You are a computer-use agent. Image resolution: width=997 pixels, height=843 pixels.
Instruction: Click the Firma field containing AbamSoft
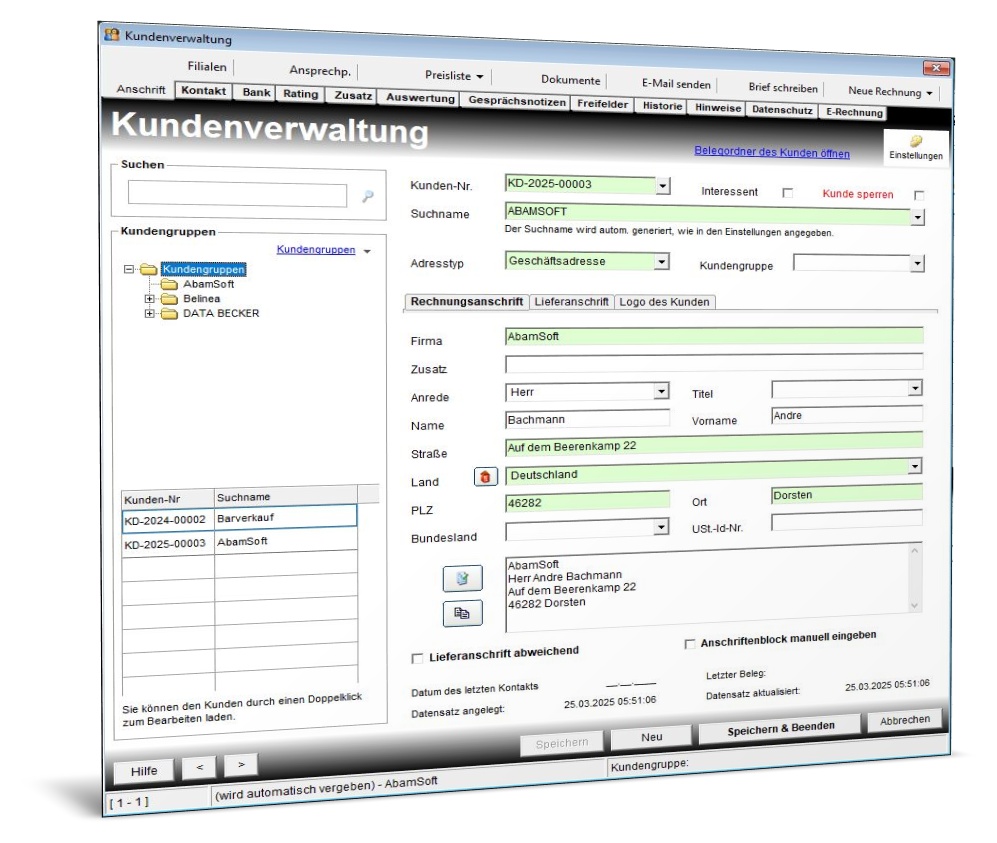click(x=714, y=336)
